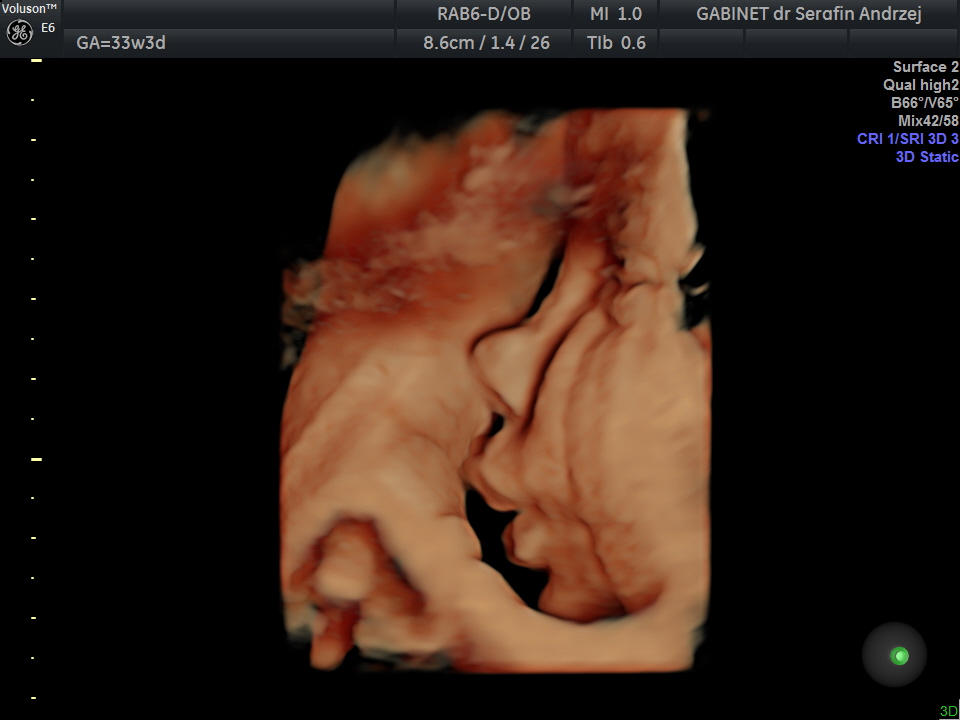Click the rendered 3D fetal face image

coord(496,392)
